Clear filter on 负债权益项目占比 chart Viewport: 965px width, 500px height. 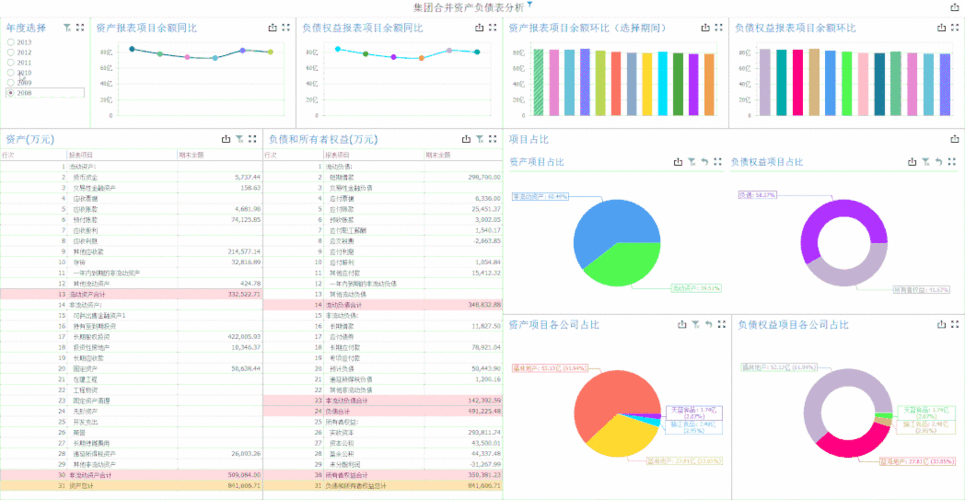tap(926, 161)
